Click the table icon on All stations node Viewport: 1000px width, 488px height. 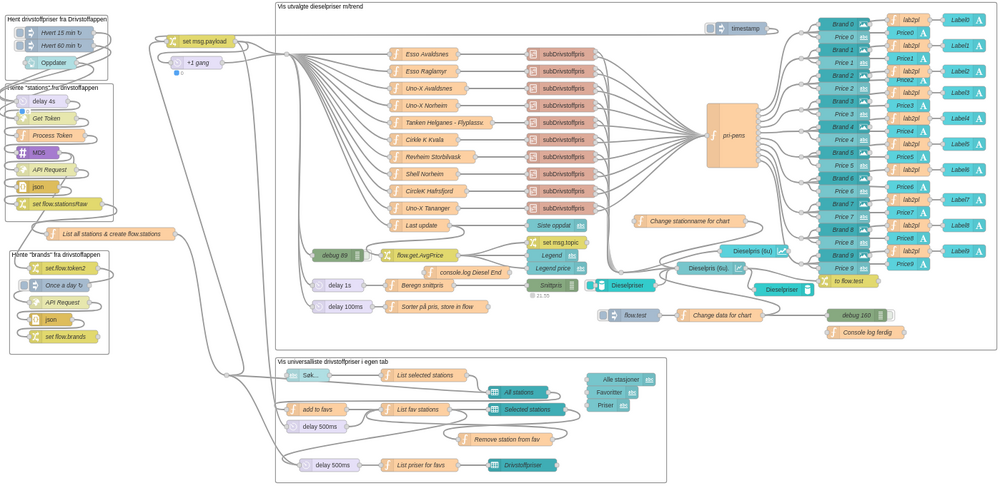click(495, 392)
